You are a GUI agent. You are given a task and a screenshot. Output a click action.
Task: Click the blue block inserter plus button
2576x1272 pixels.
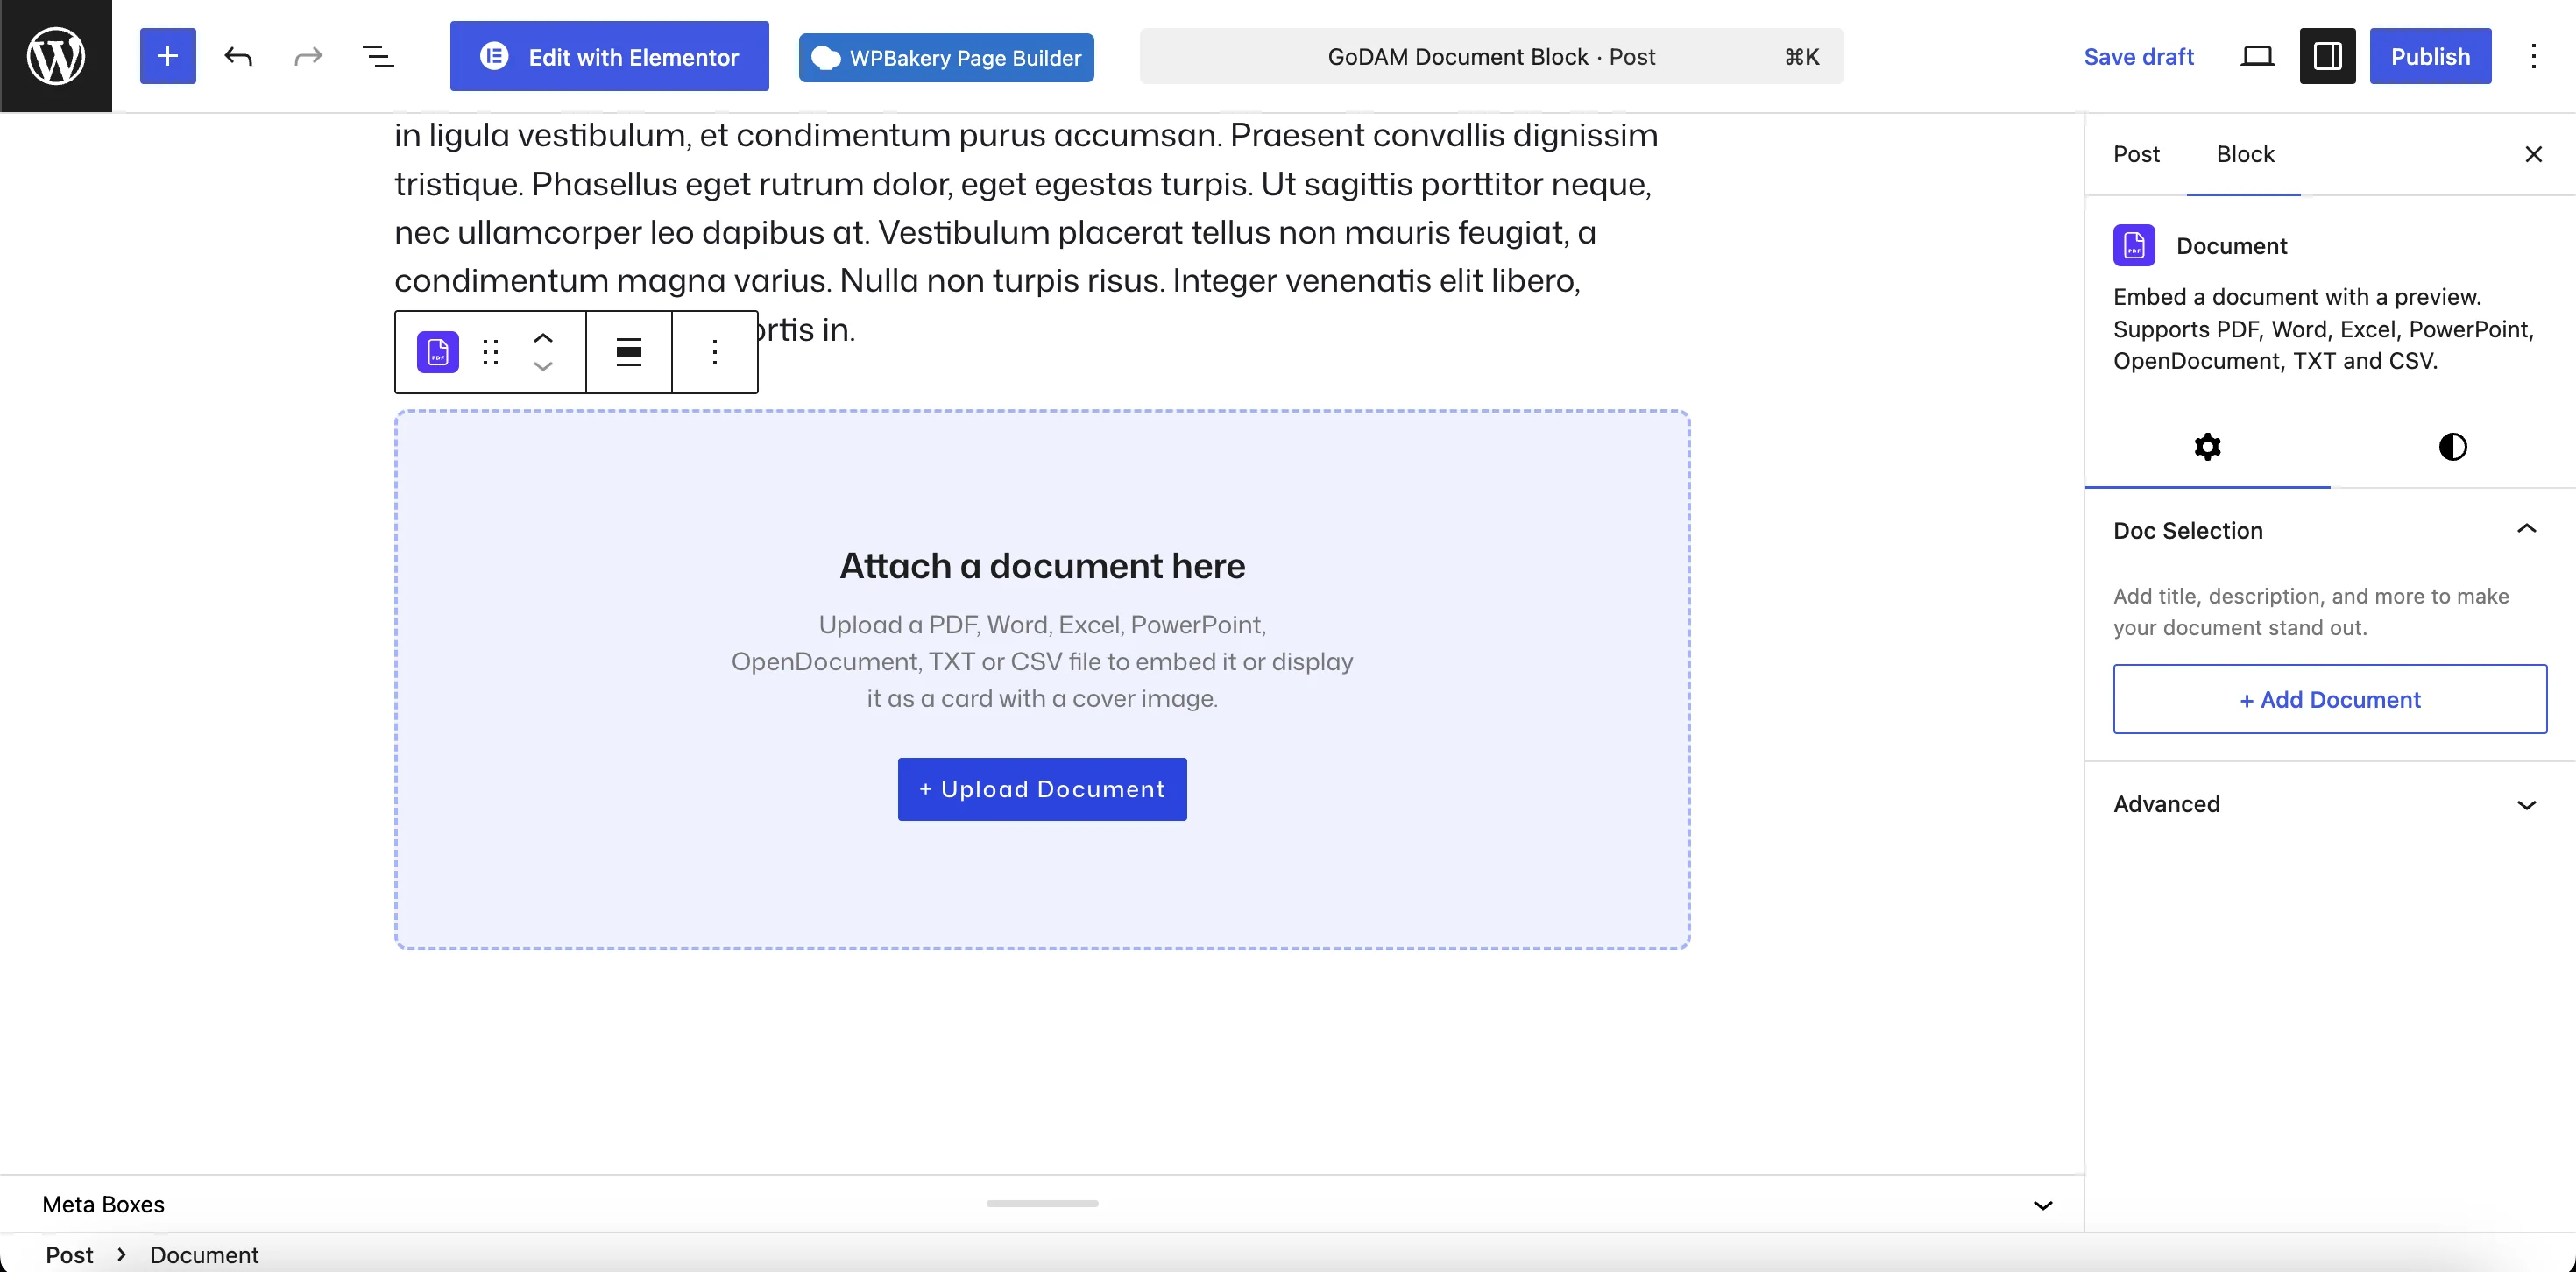click(x=168, y=56)
